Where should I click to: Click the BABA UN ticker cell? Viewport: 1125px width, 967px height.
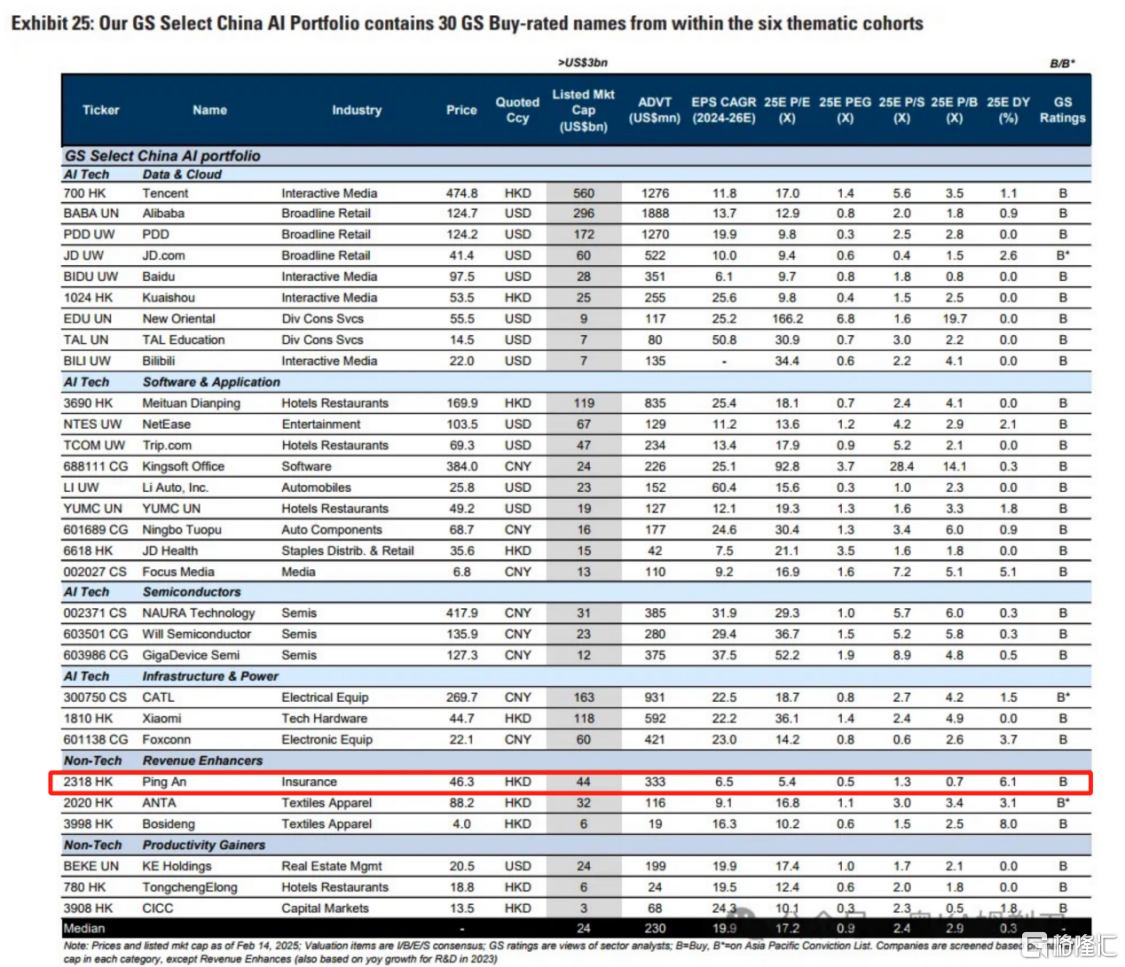(89, 213)
